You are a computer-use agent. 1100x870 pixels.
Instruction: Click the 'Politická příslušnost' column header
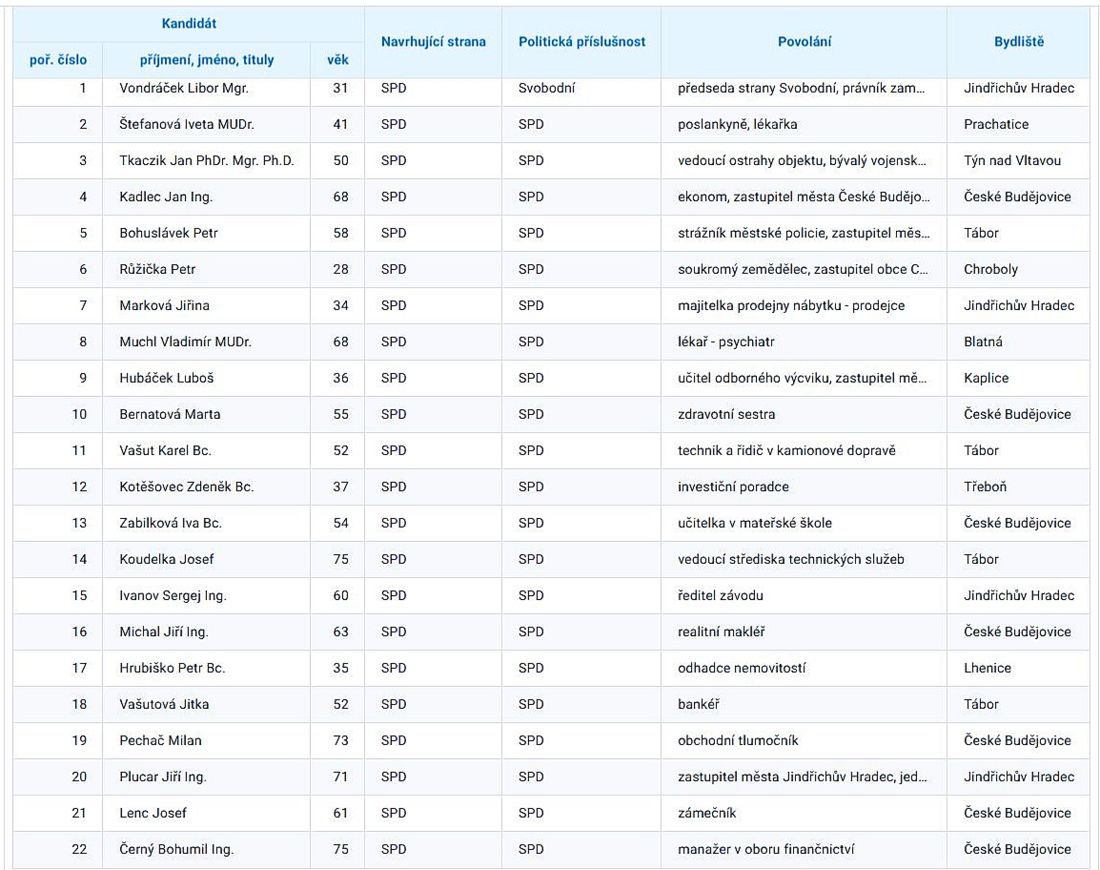(x=581, y=42)
